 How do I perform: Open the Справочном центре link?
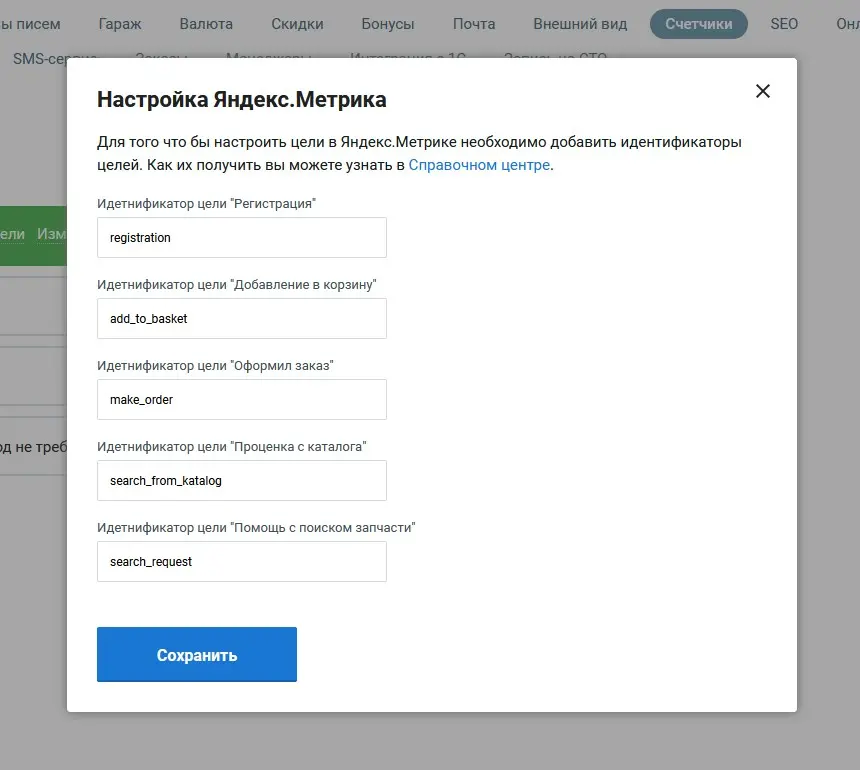(479, 165)
